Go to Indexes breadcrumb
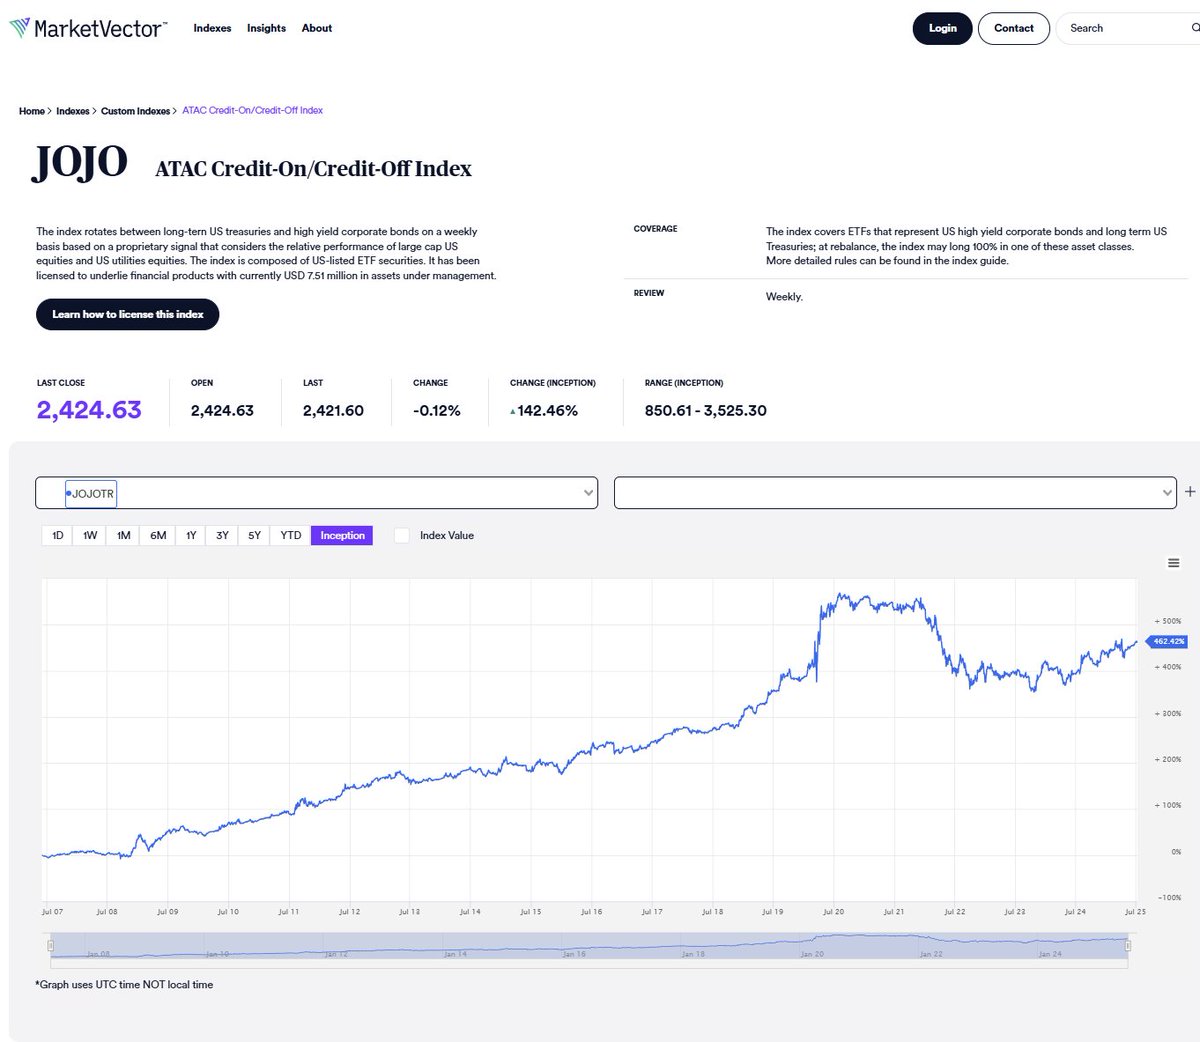1200x1042 pixels. 73,111
